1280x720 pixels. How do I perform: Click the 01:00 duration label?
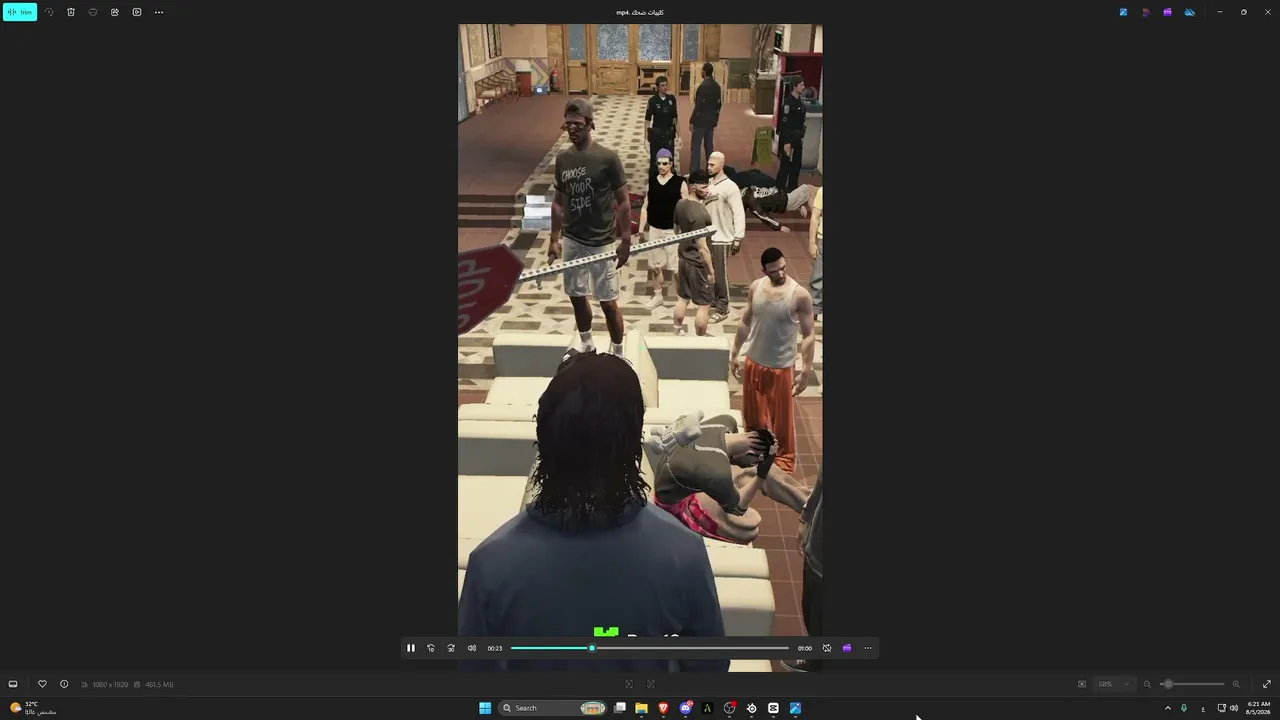pos(805,648)
